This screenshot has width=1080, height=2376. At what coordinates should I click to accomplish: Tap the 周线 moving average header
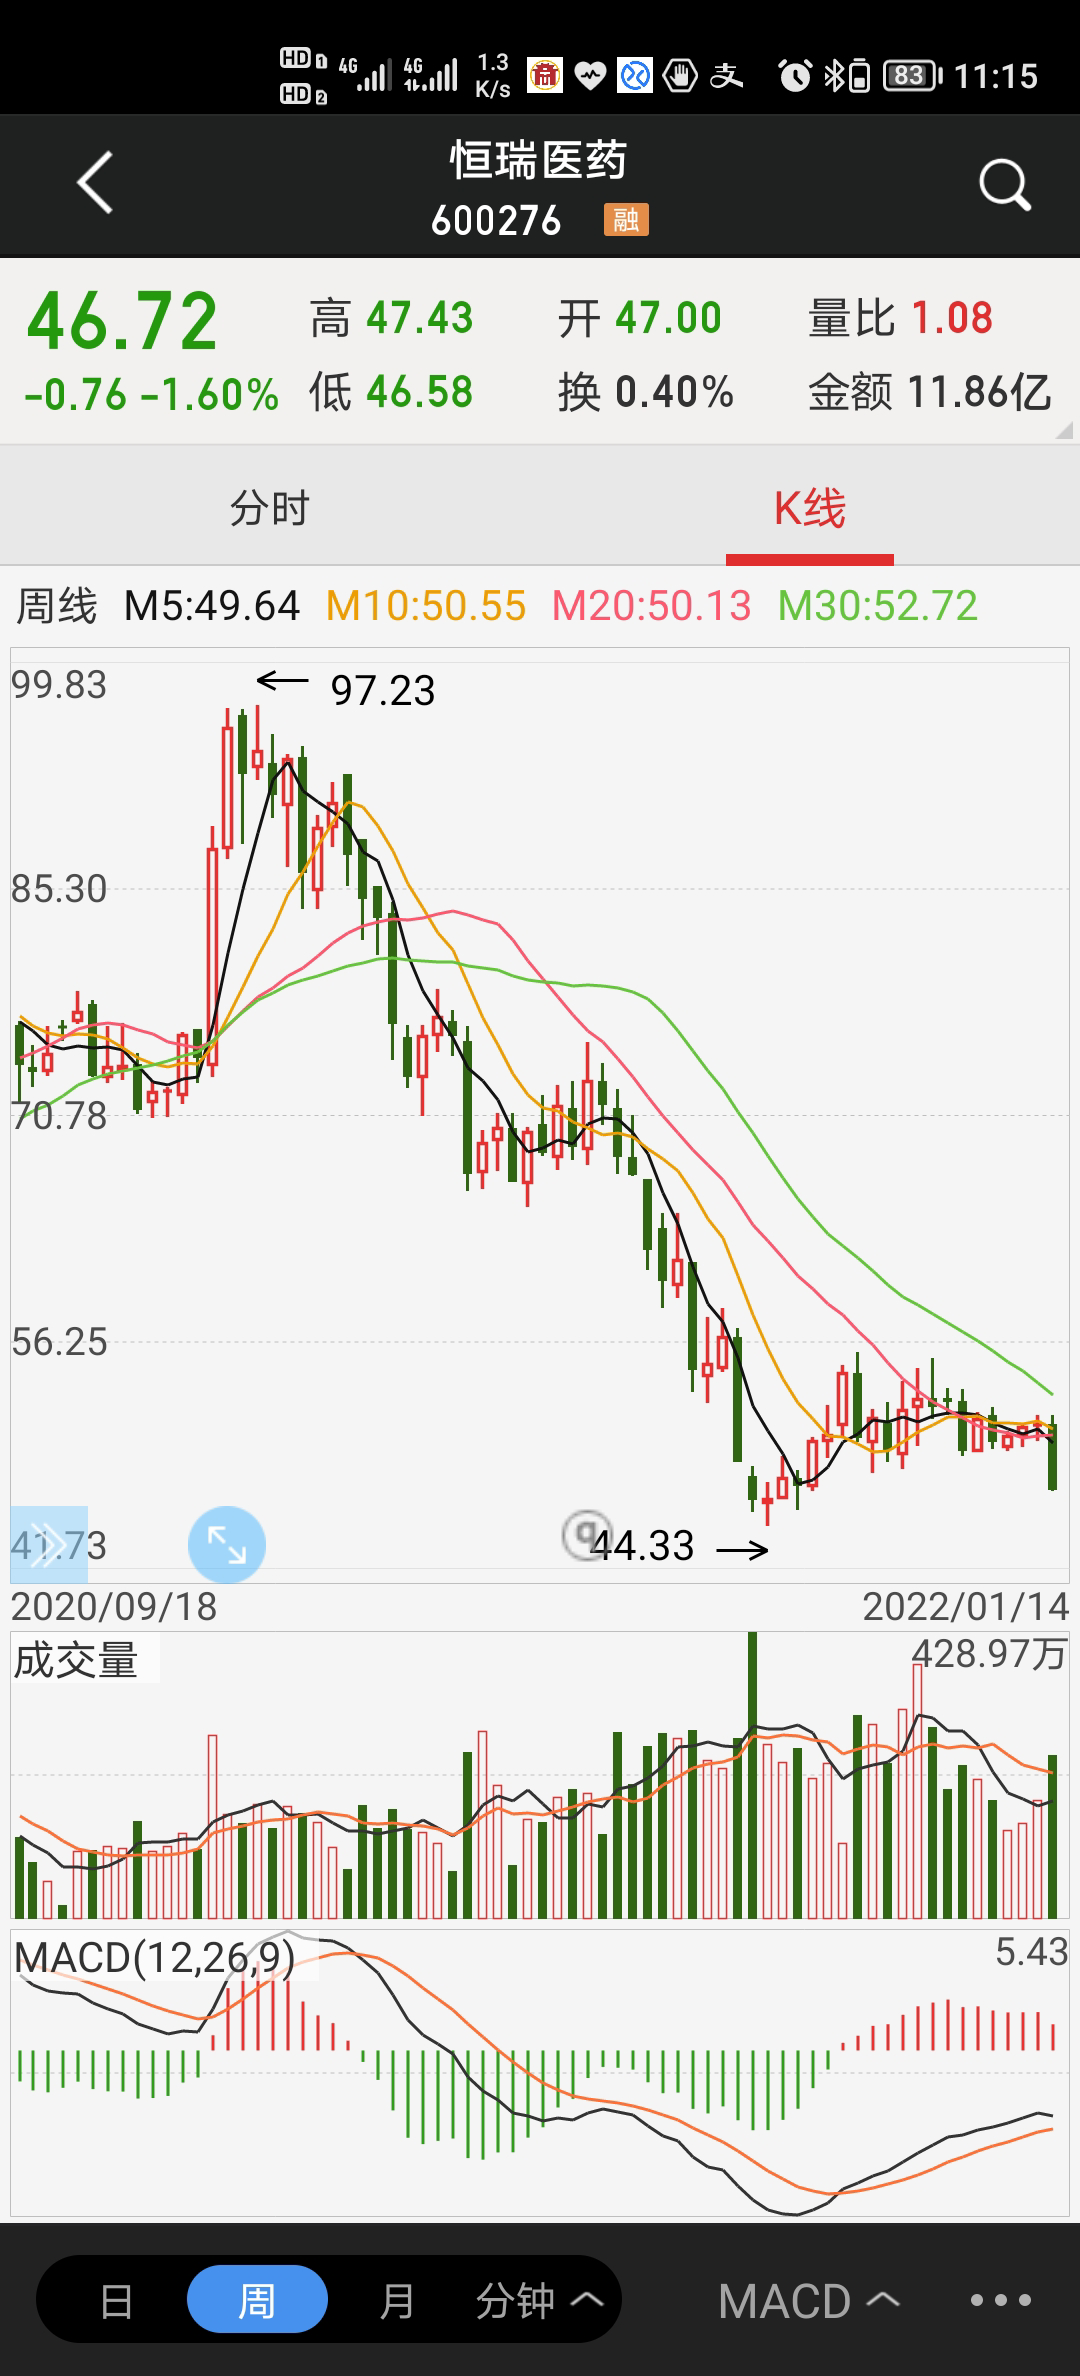click(x=57, y=606)
